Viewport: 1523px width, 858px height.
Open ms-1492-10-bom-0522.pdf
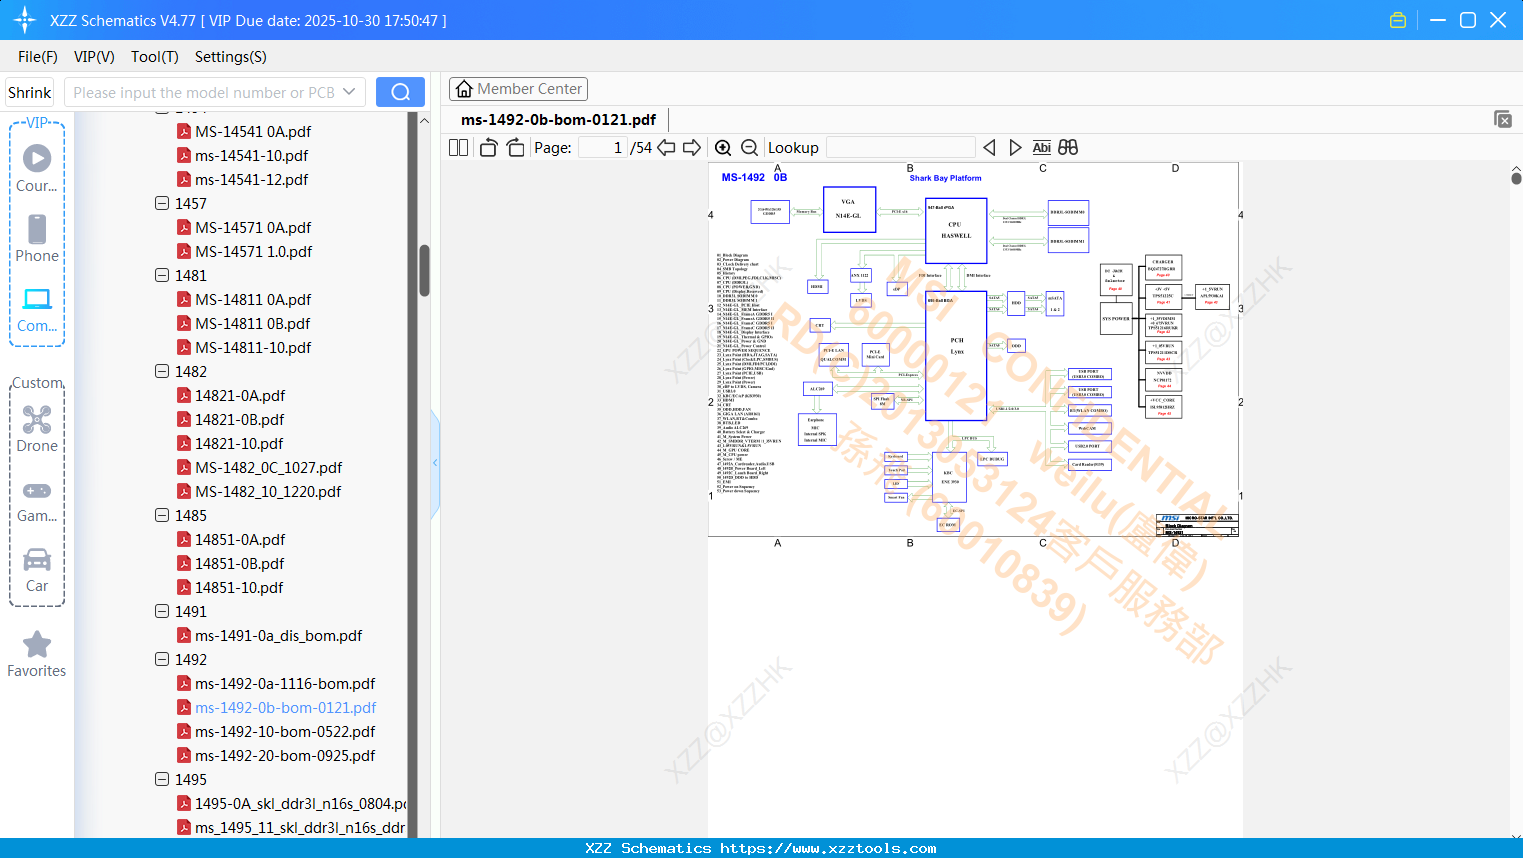285,731
